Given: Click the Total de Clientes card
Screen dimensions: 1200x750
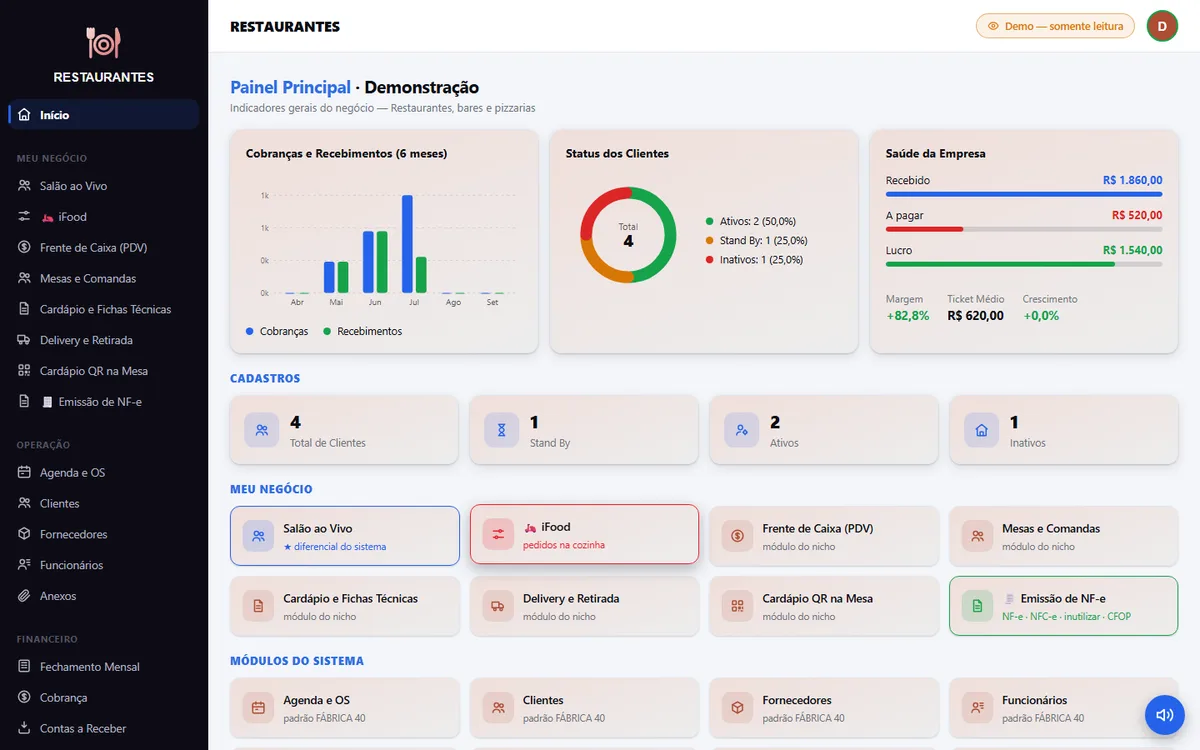Looking at the screenshot, I should [x=344, y=430].
